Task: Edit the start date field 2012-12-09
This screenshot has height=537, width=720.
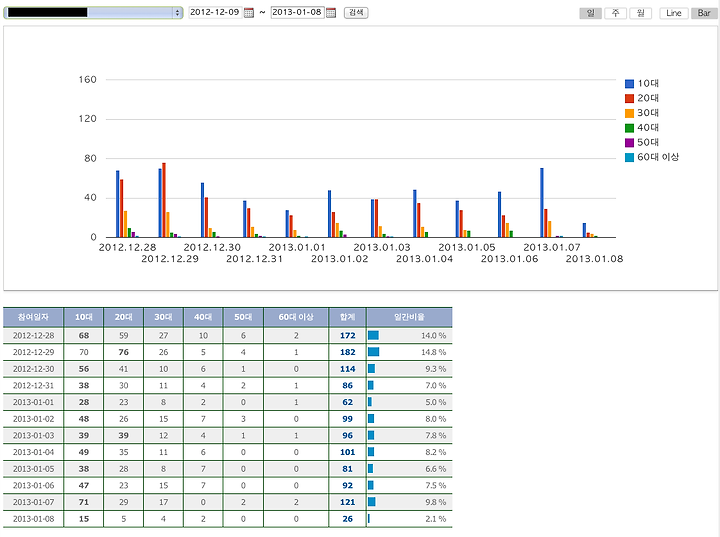Action: coord(214,12)
